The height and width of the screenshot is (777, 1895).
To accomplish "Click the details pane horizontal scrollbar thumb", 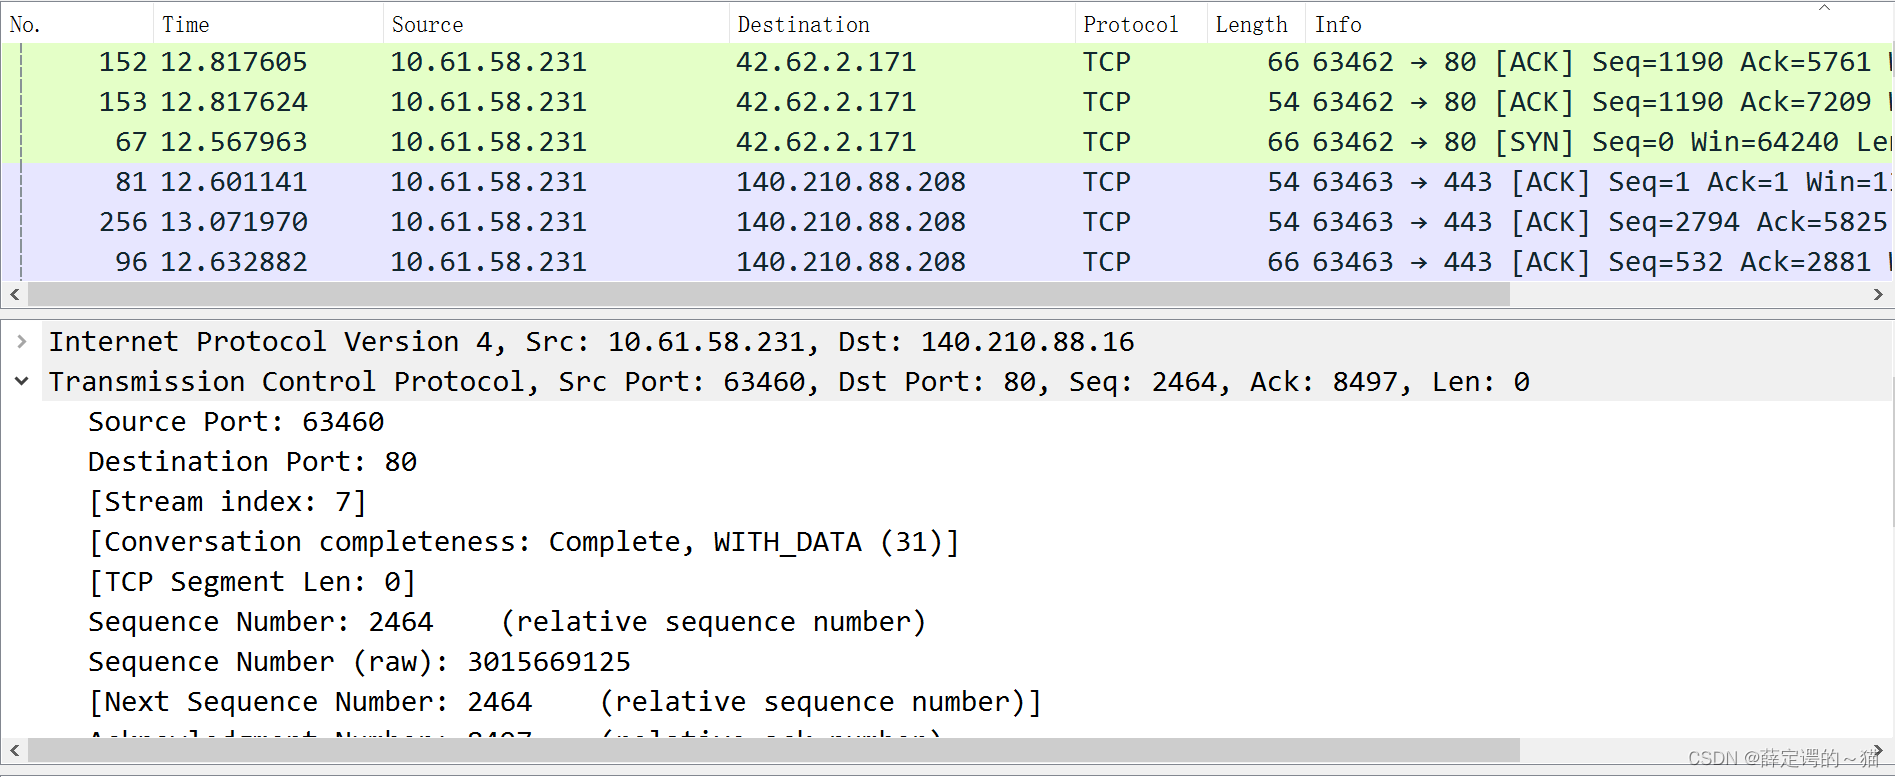I will (774, 750).
